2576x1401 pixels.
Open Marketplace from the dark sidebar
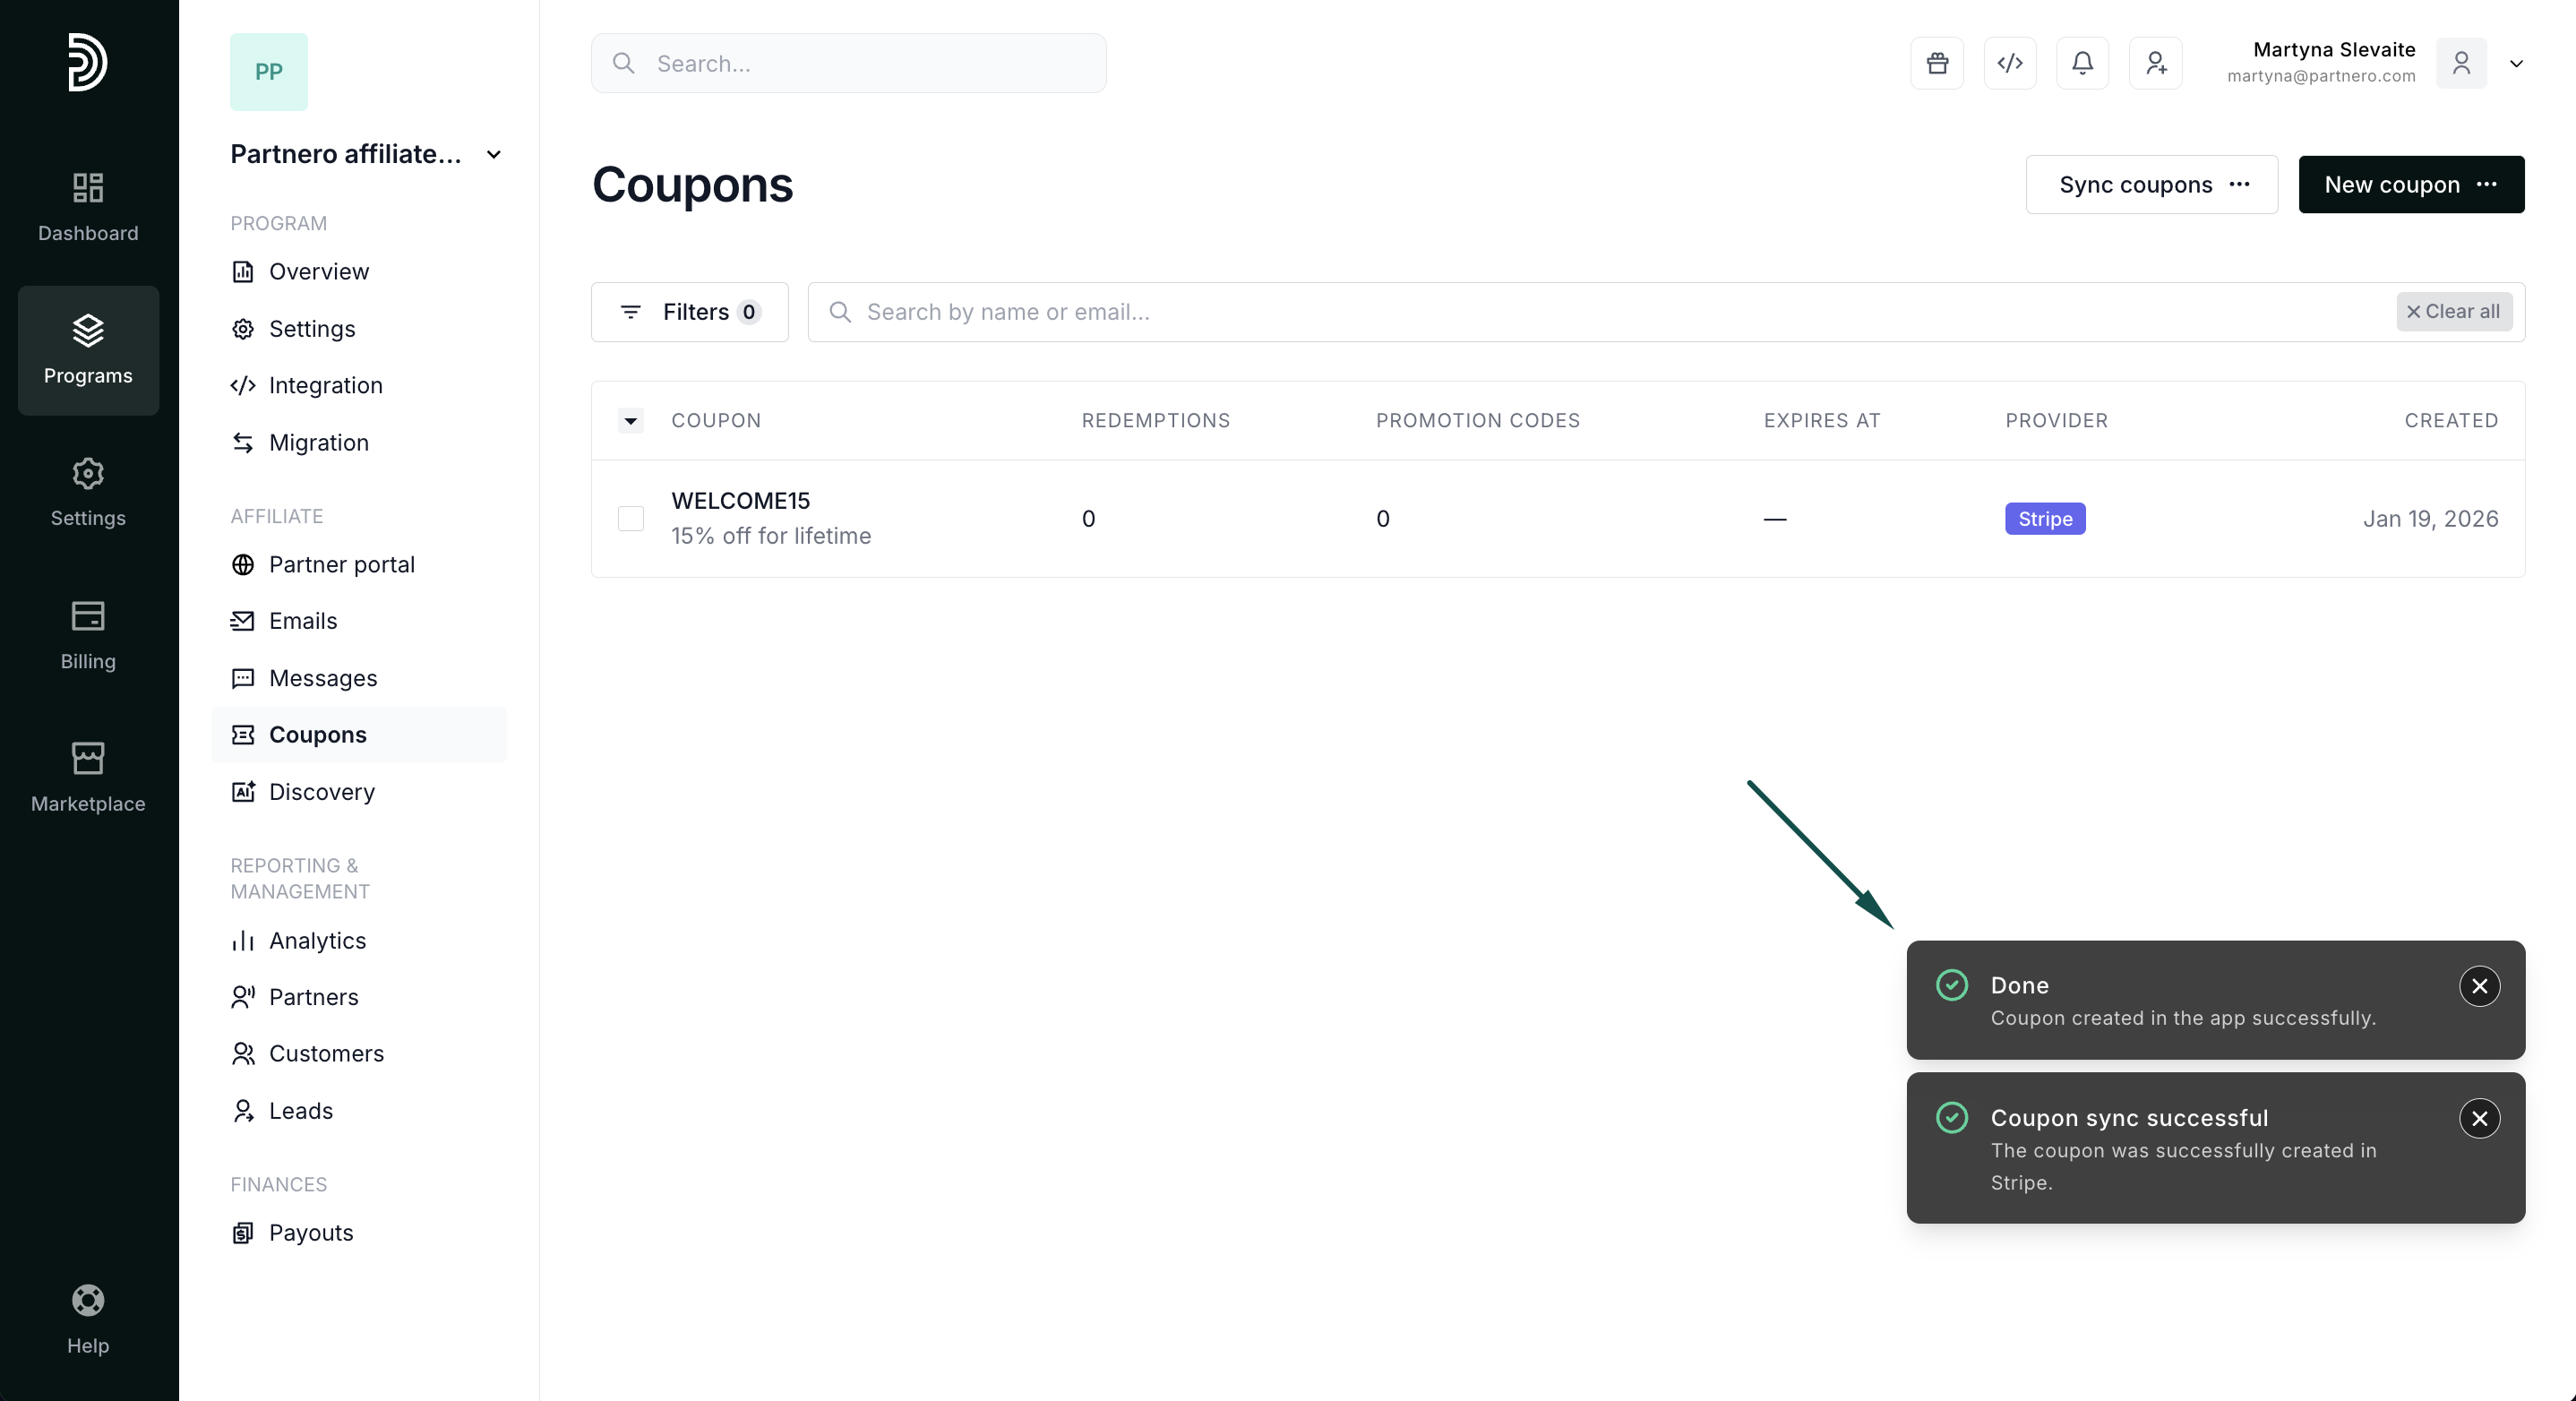tap(88, 777)
